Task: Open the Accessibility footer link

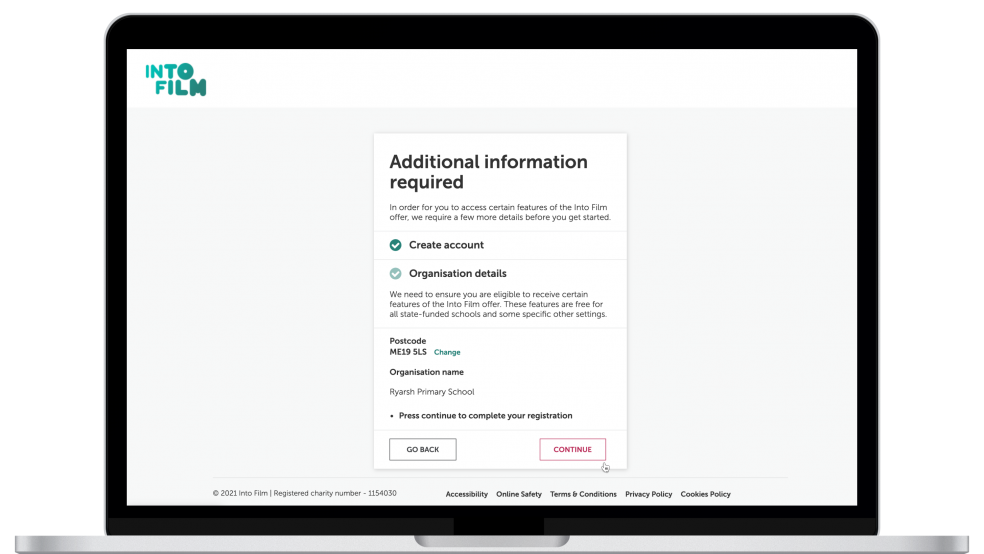Action: click(466, 494)
